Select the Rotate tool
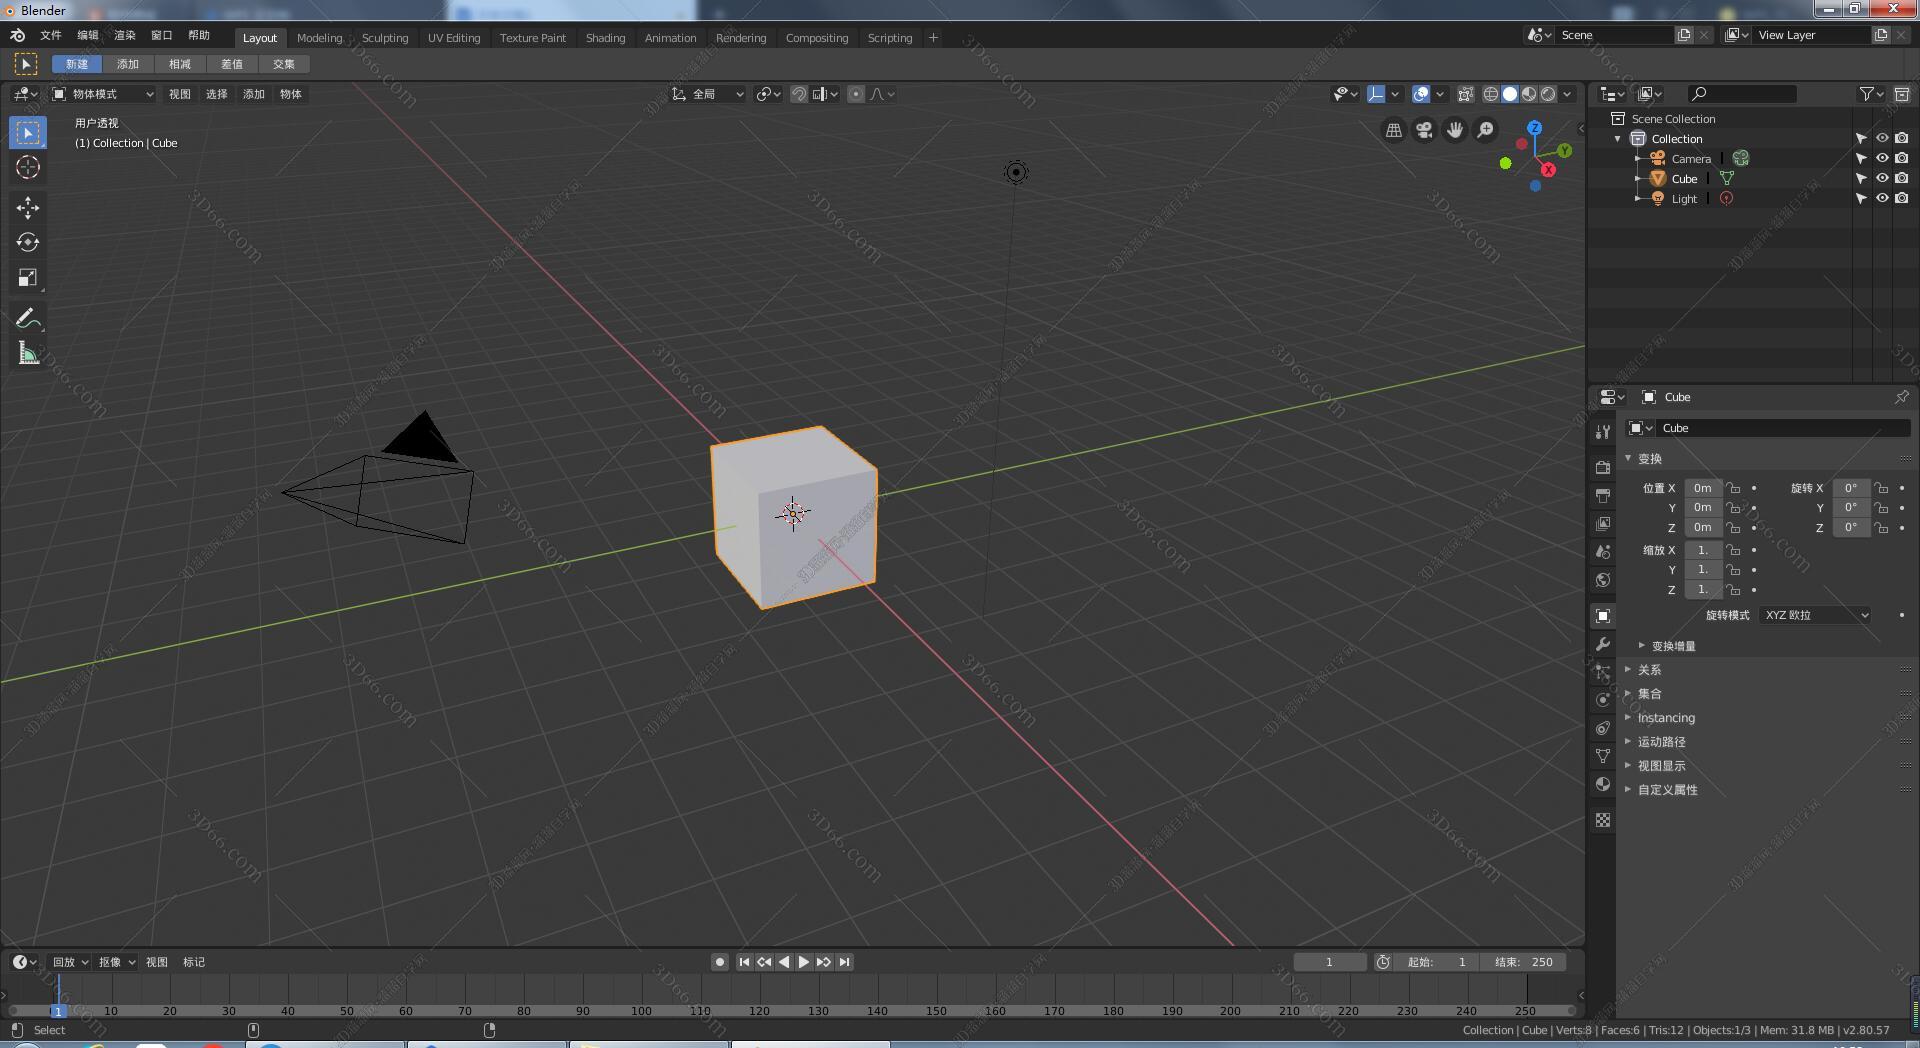This screenshot has height=1048, width=1920. coord(28,242)
